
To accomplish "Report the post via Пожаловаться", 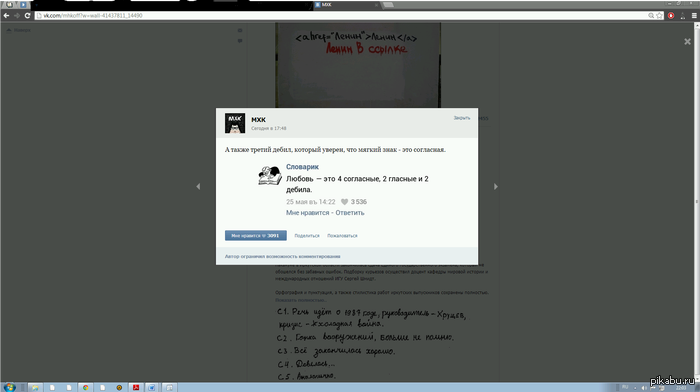I will click(x=342, y=236).
